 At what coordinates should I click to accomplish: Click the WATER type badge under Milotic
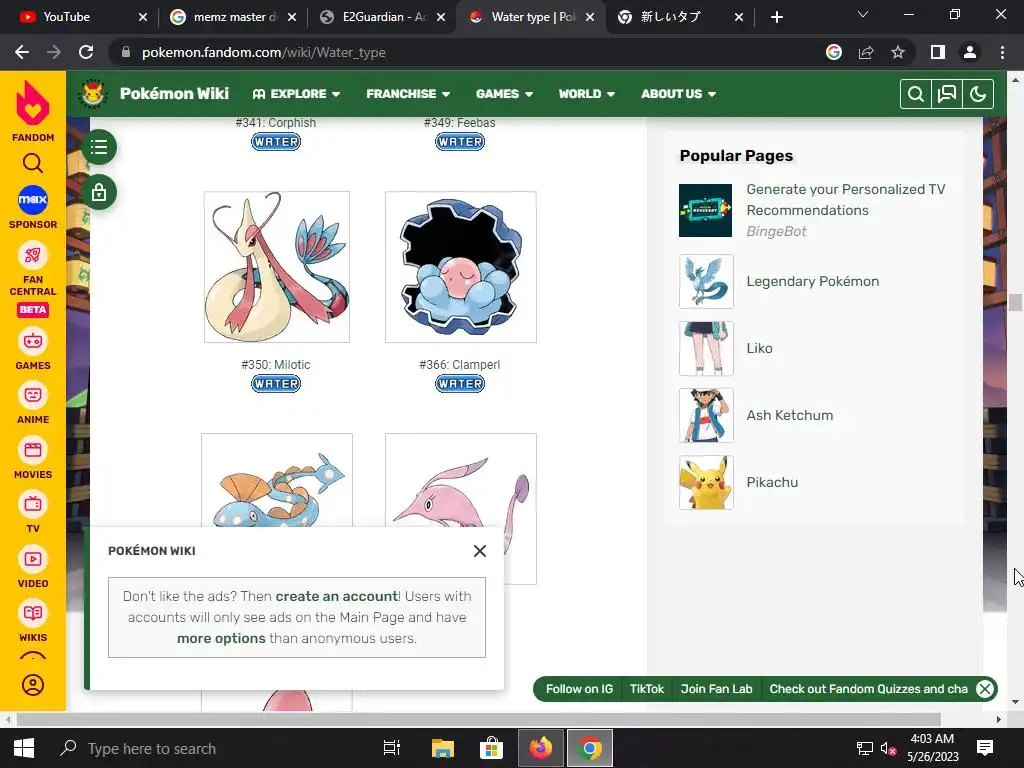point(276,384)
